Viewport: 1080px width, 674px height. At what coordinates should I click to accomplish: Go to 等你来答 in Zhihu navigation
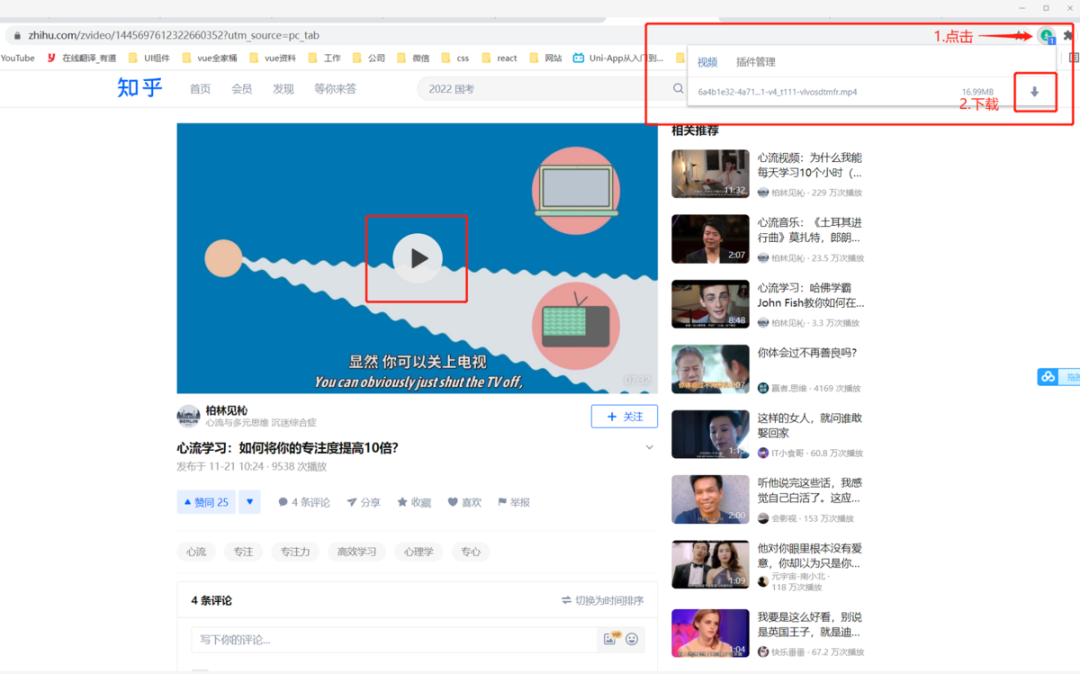(x=335, y=89)
